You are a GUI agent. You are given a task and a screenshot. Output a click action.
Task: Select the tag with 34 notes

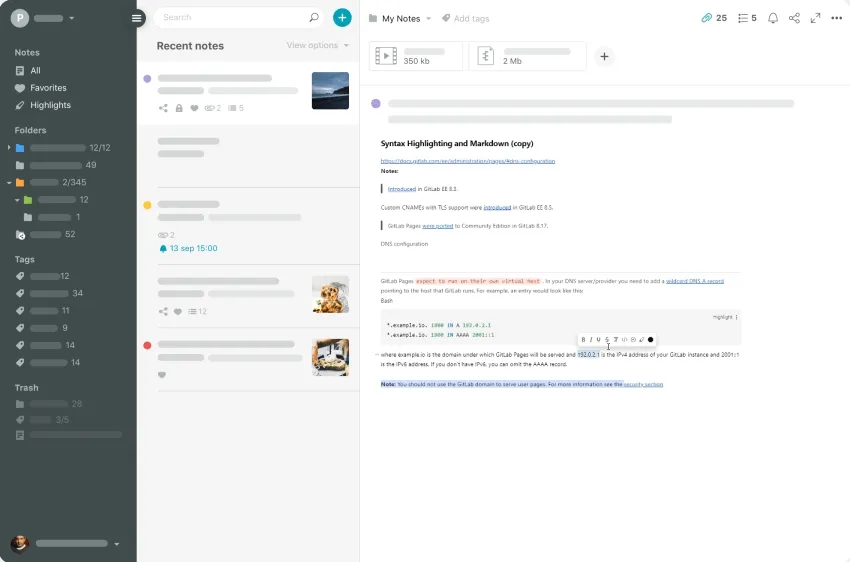(x=49, y=293)
